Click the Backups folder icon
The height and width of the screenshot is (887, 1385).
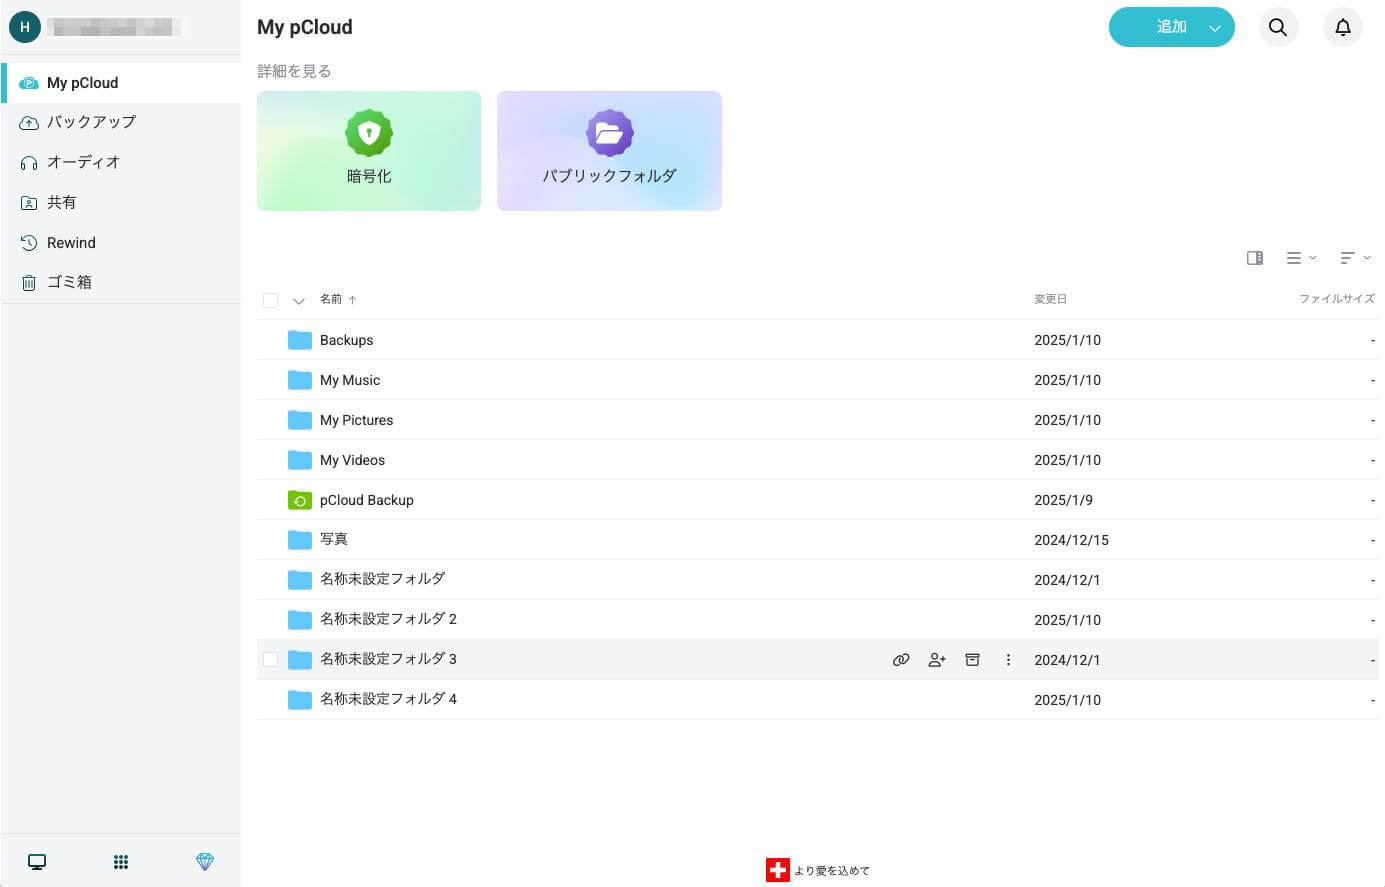[300, 340]
